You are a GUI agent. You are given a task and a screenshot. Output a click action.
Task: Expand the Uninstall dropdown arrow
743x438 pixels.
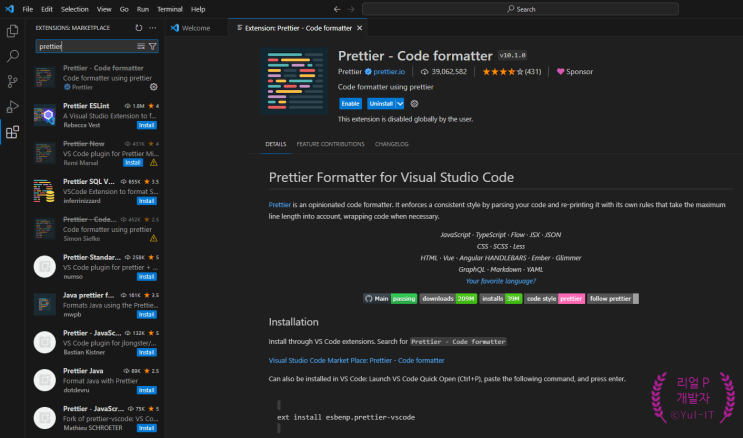[x=400, y=103]
